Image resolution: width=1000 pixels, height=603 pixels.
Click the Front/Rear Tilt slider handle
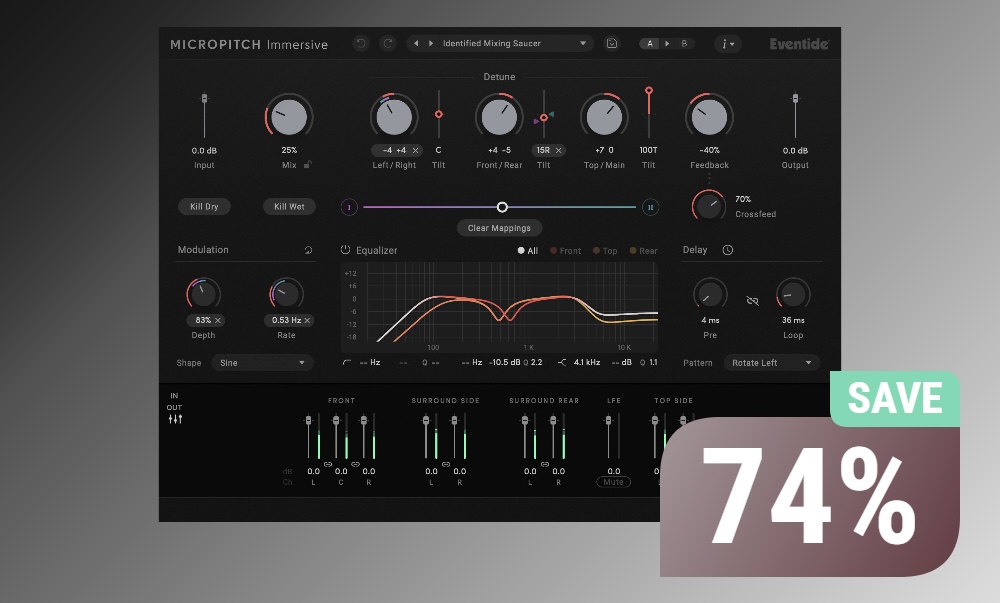543,117
